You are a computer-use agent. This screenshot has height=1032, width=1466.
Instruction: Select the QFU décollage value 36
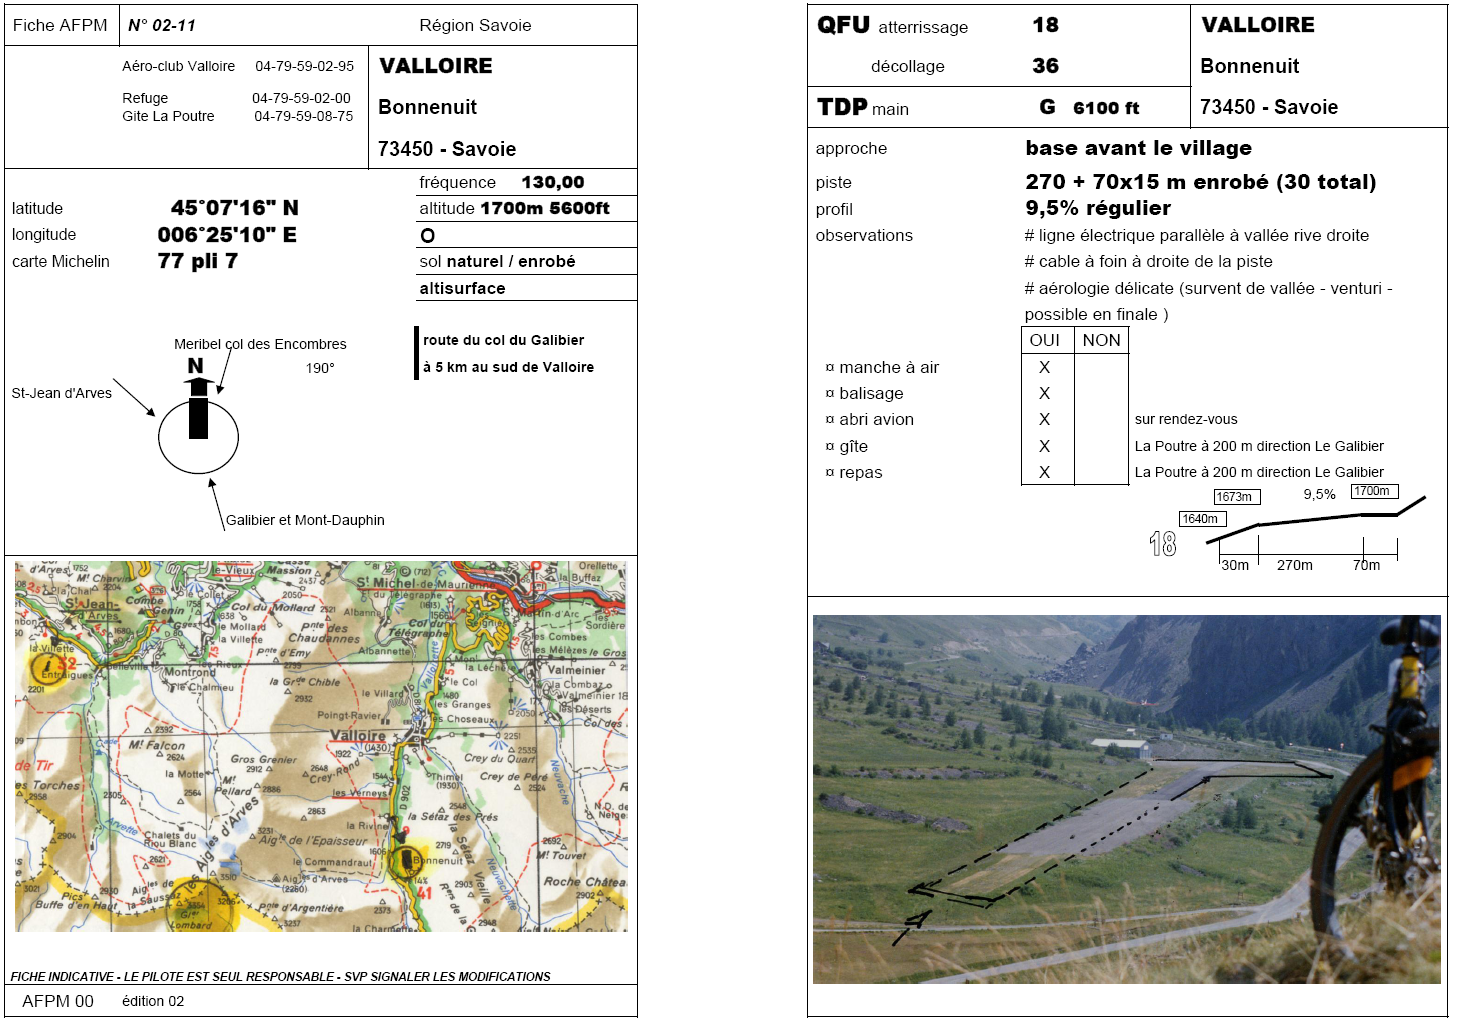(1045, 66)
